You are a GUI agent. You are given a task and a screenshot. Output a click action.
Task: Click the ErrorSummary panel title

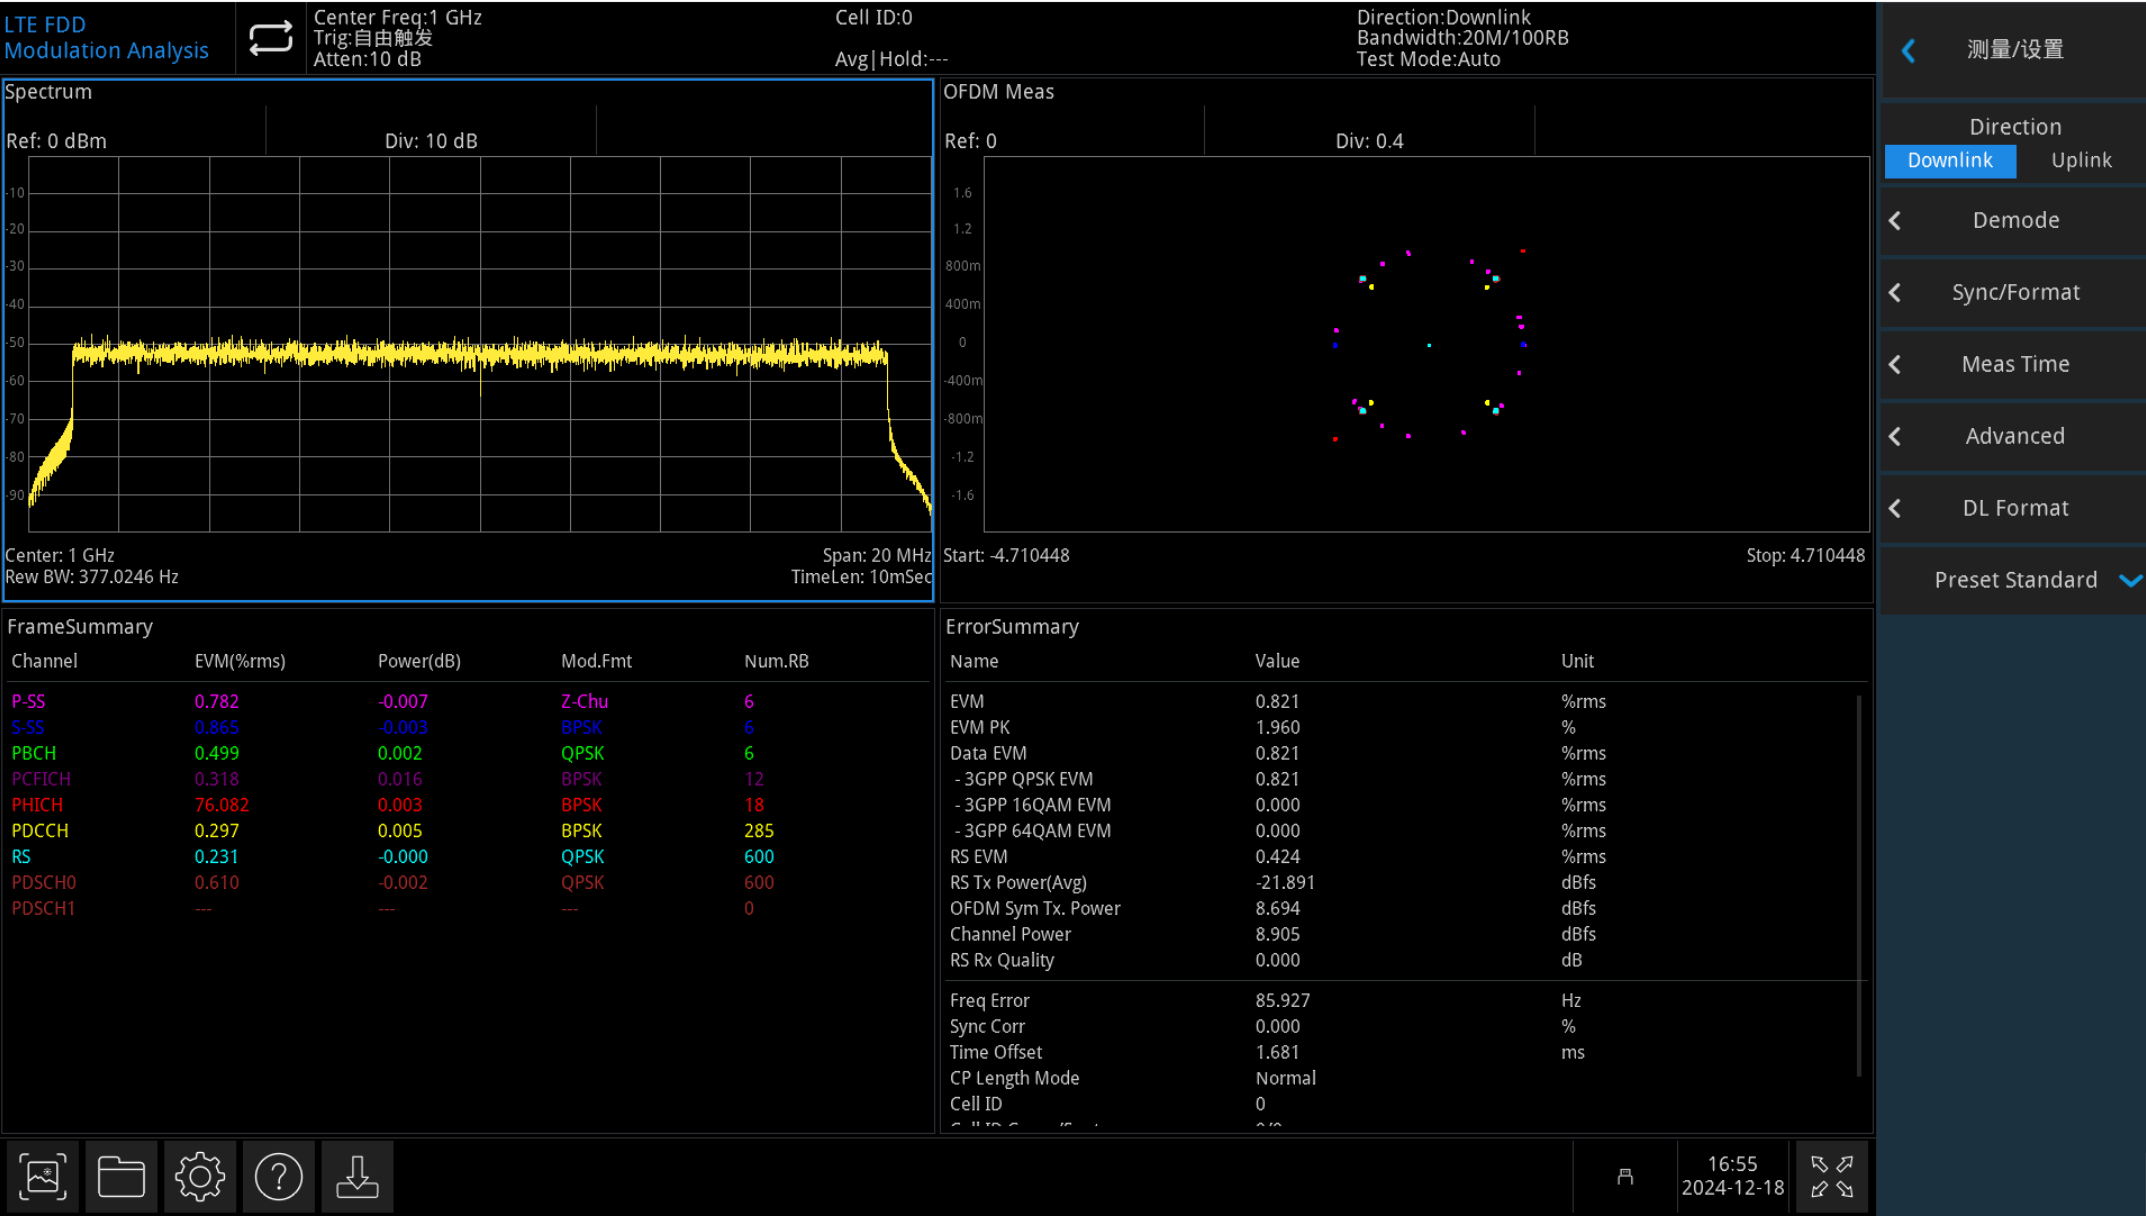pyautogui.click(x=1012, y=627)
